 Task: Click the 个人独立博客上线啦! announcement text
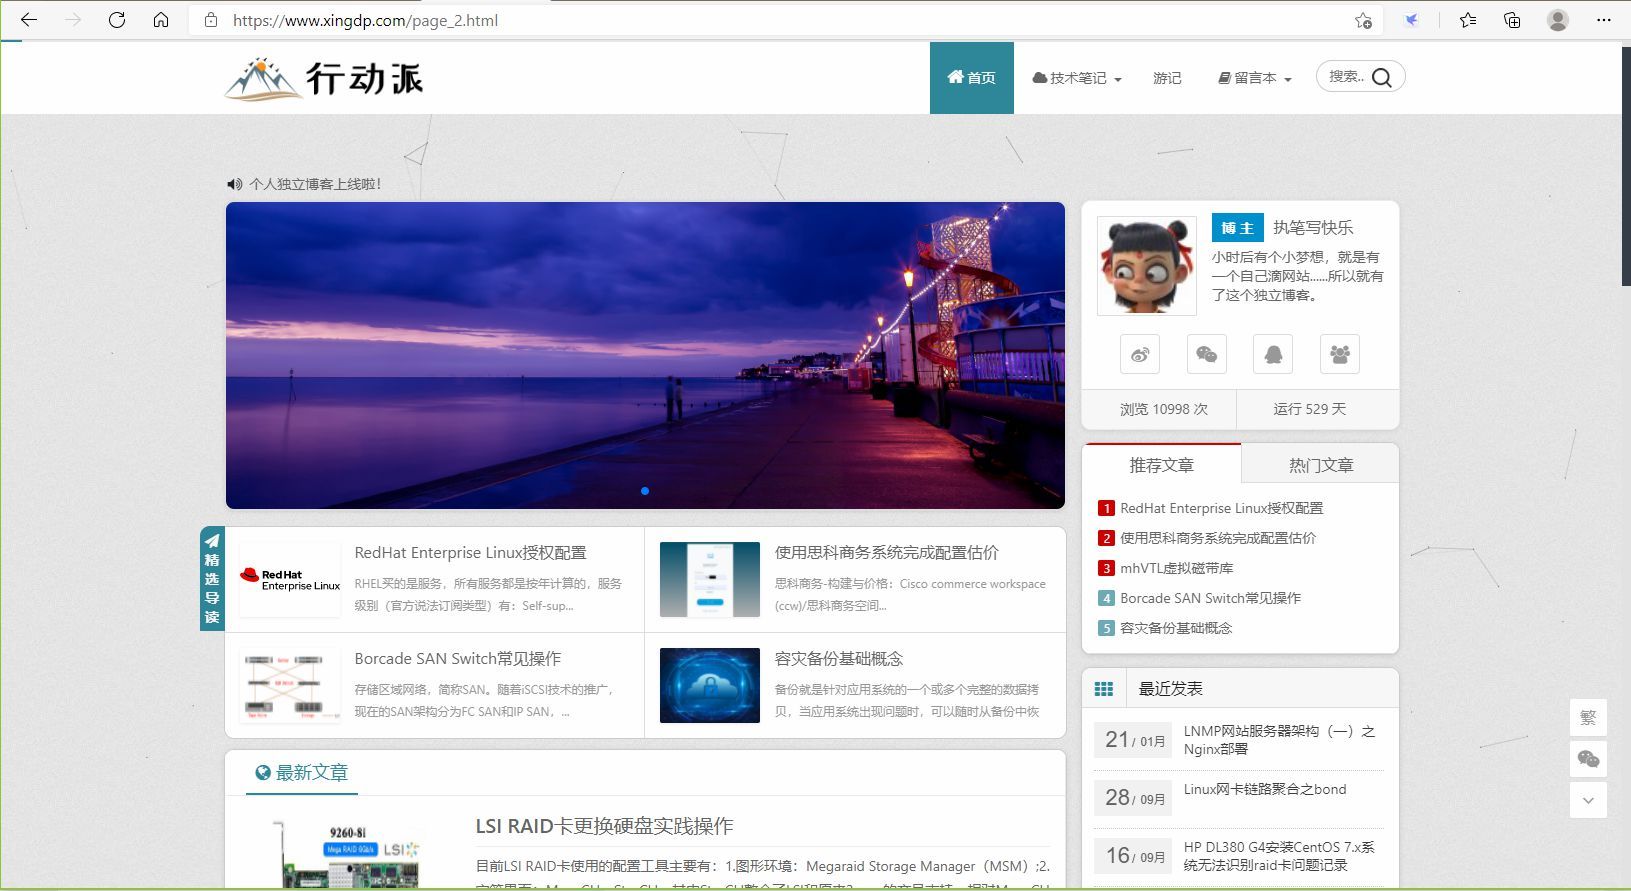(x=315, y=184)
